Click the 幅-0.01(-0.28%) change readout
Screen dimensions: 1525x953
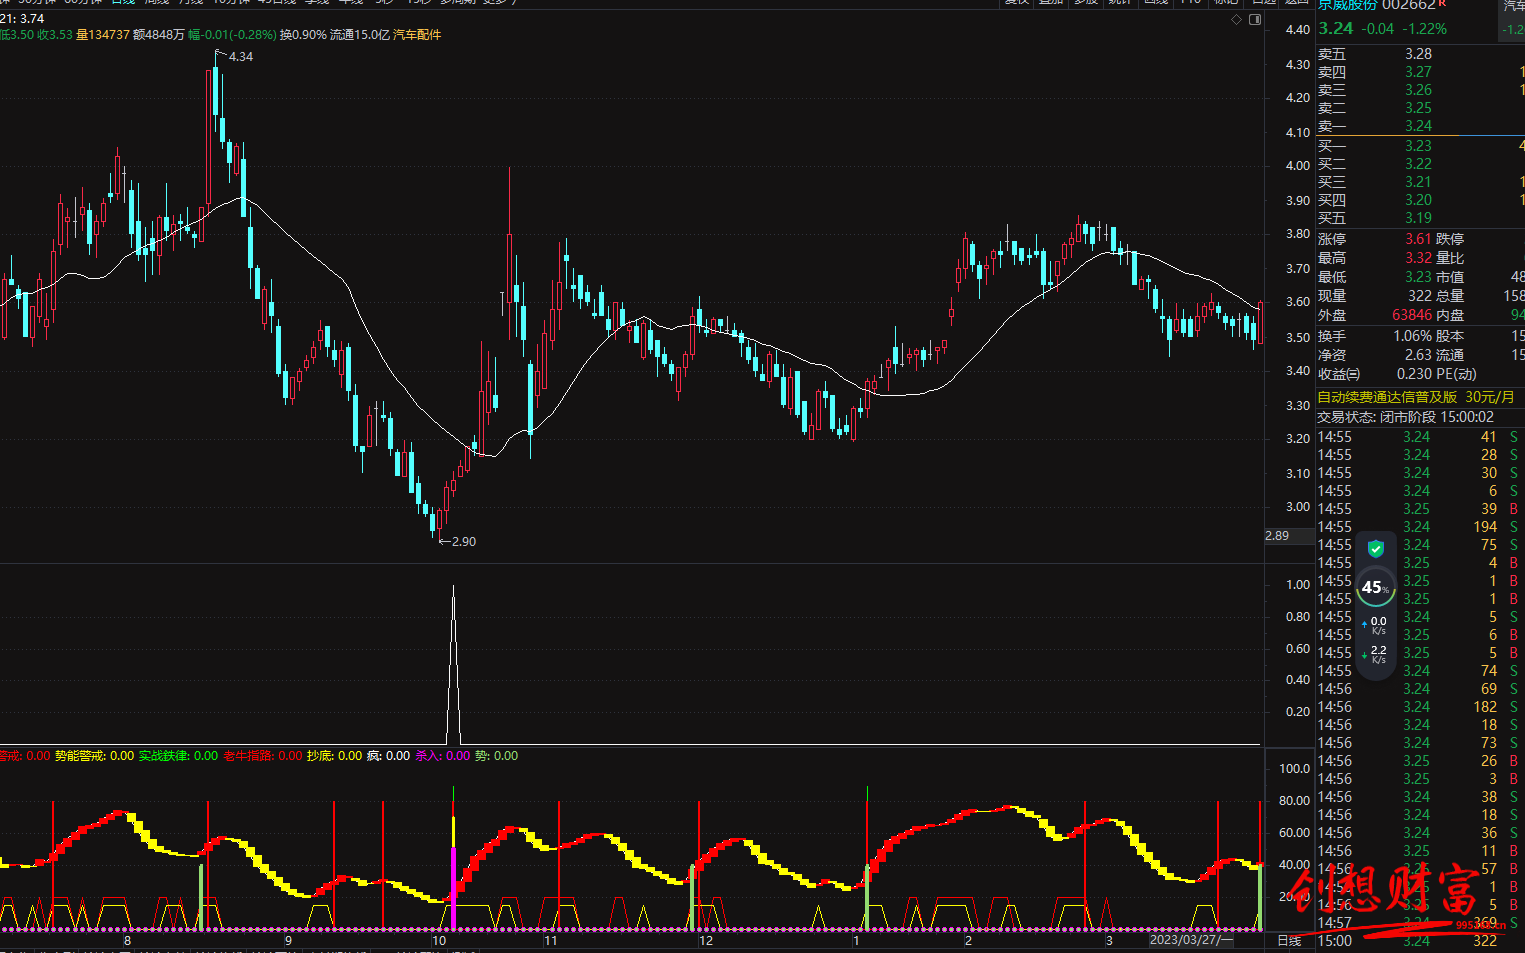pyautogui.click(x=232, y=35)
